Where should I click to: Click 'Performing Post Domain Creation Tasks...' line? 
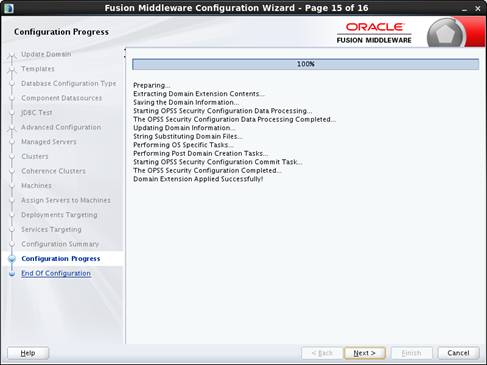(200, 153)
